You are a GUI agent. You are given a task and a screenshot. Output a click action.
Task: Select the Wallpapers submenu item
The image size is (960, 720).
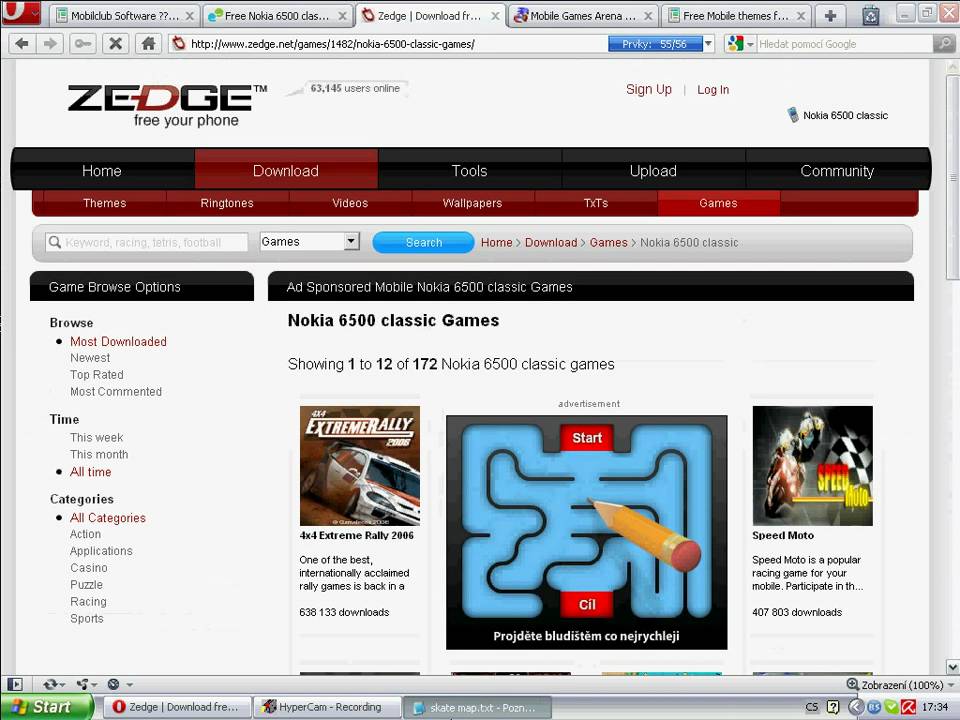[x=473, y=203]
